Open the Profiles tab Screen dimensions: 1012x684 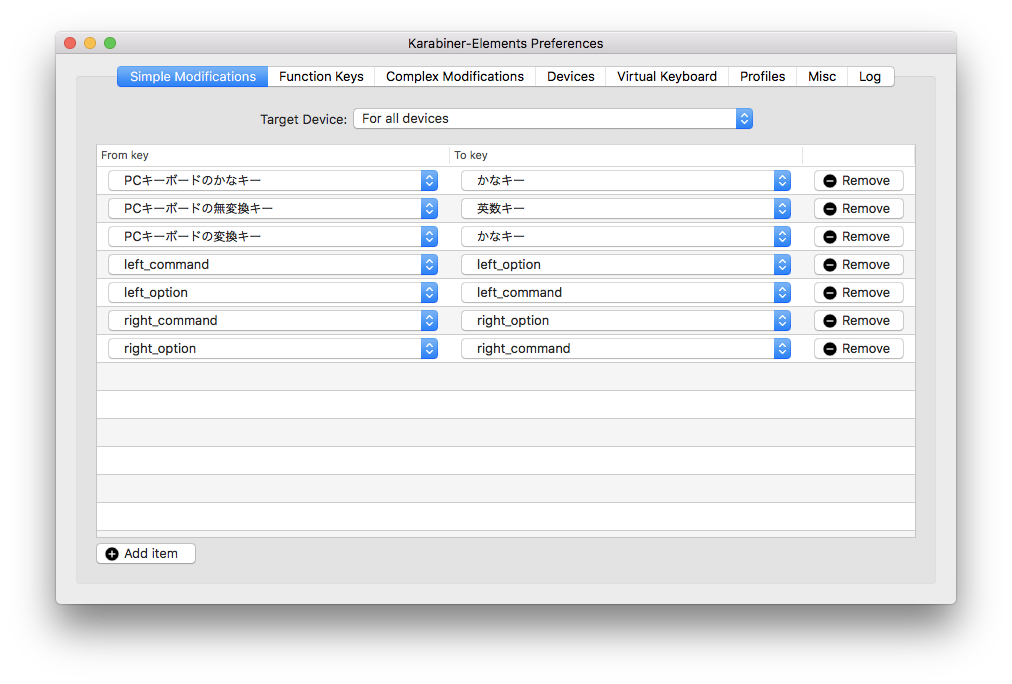[762, 76]
